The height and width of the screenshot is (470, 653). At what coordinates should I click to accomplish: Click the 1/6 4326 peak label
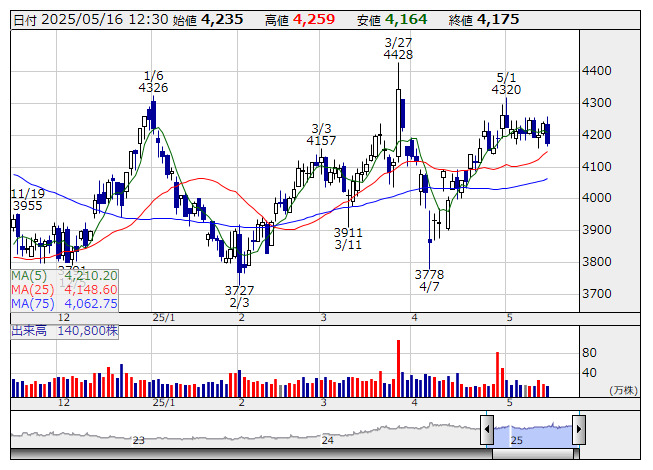coord(153,82)
